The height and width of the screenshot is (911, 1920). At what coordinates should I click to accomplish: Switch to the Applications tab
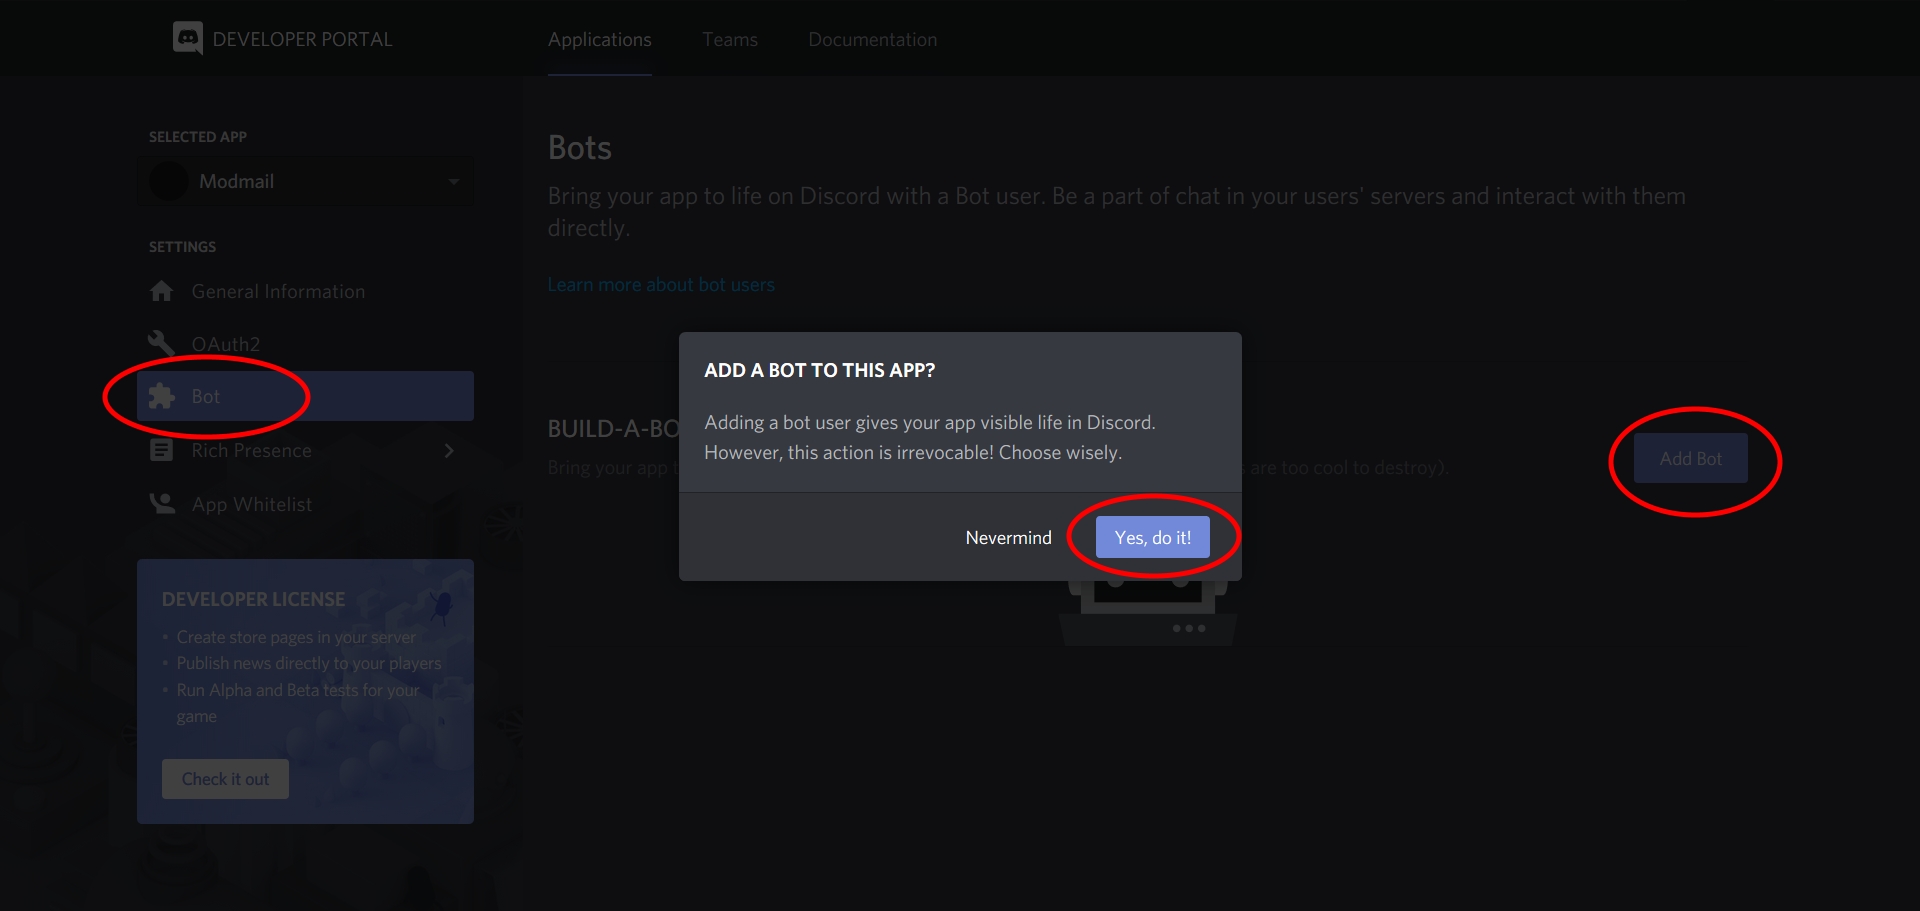(x=599, y=40)
